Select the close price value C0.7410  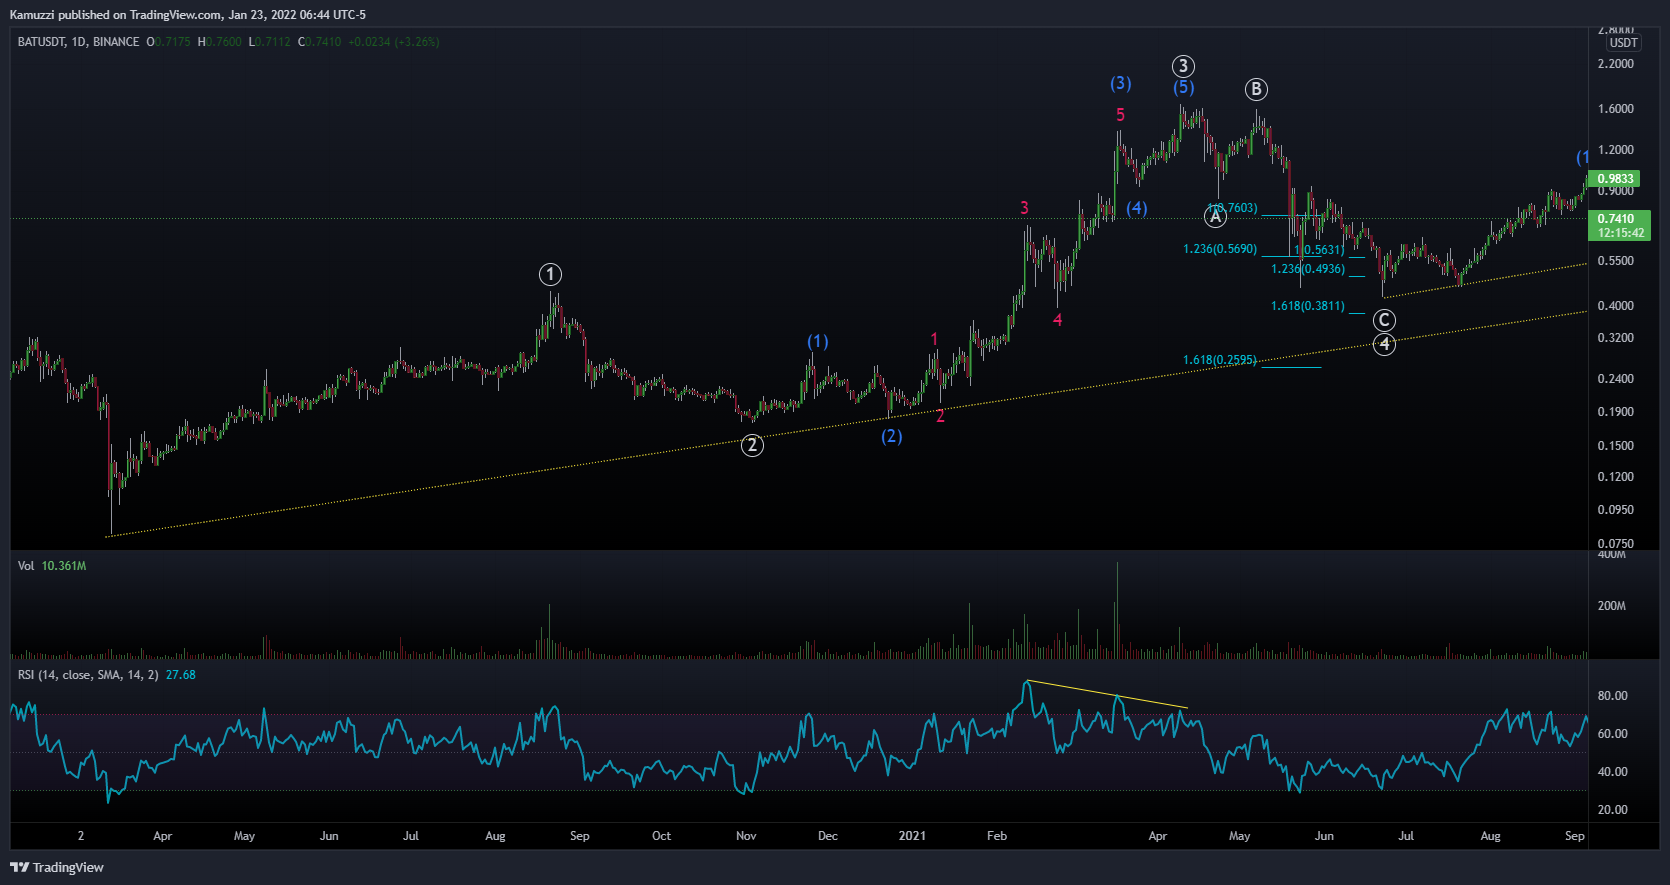pos(319,42)
